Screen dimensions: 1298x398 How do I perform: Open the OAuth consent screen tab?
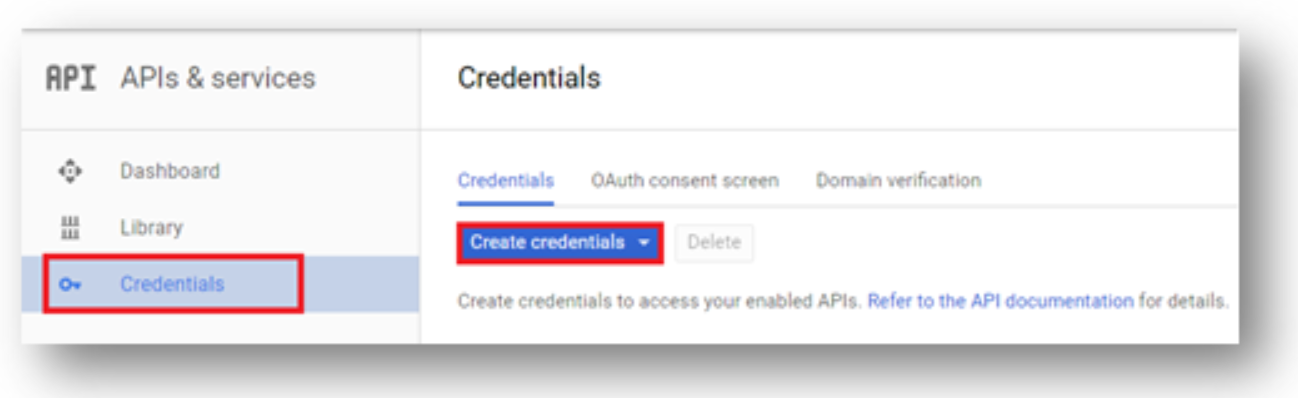[x=684, y=181]
